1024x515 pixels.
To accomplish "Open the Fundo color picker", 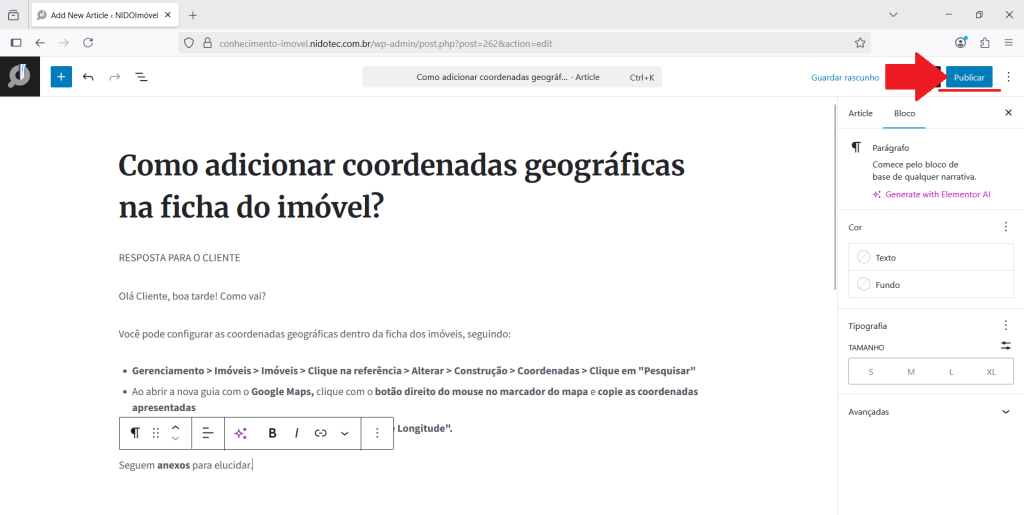I will click(x=929, y=285).
